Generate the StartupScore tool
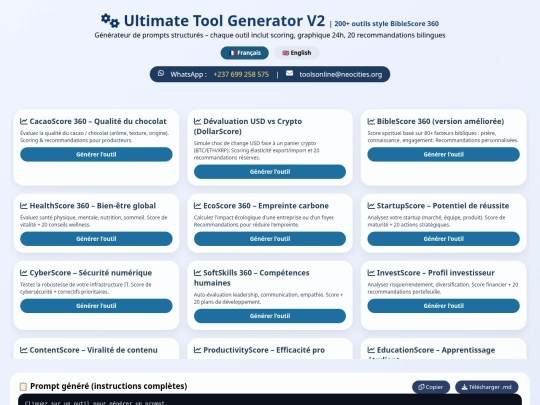 pyautogui.click(x=444, y=239)
